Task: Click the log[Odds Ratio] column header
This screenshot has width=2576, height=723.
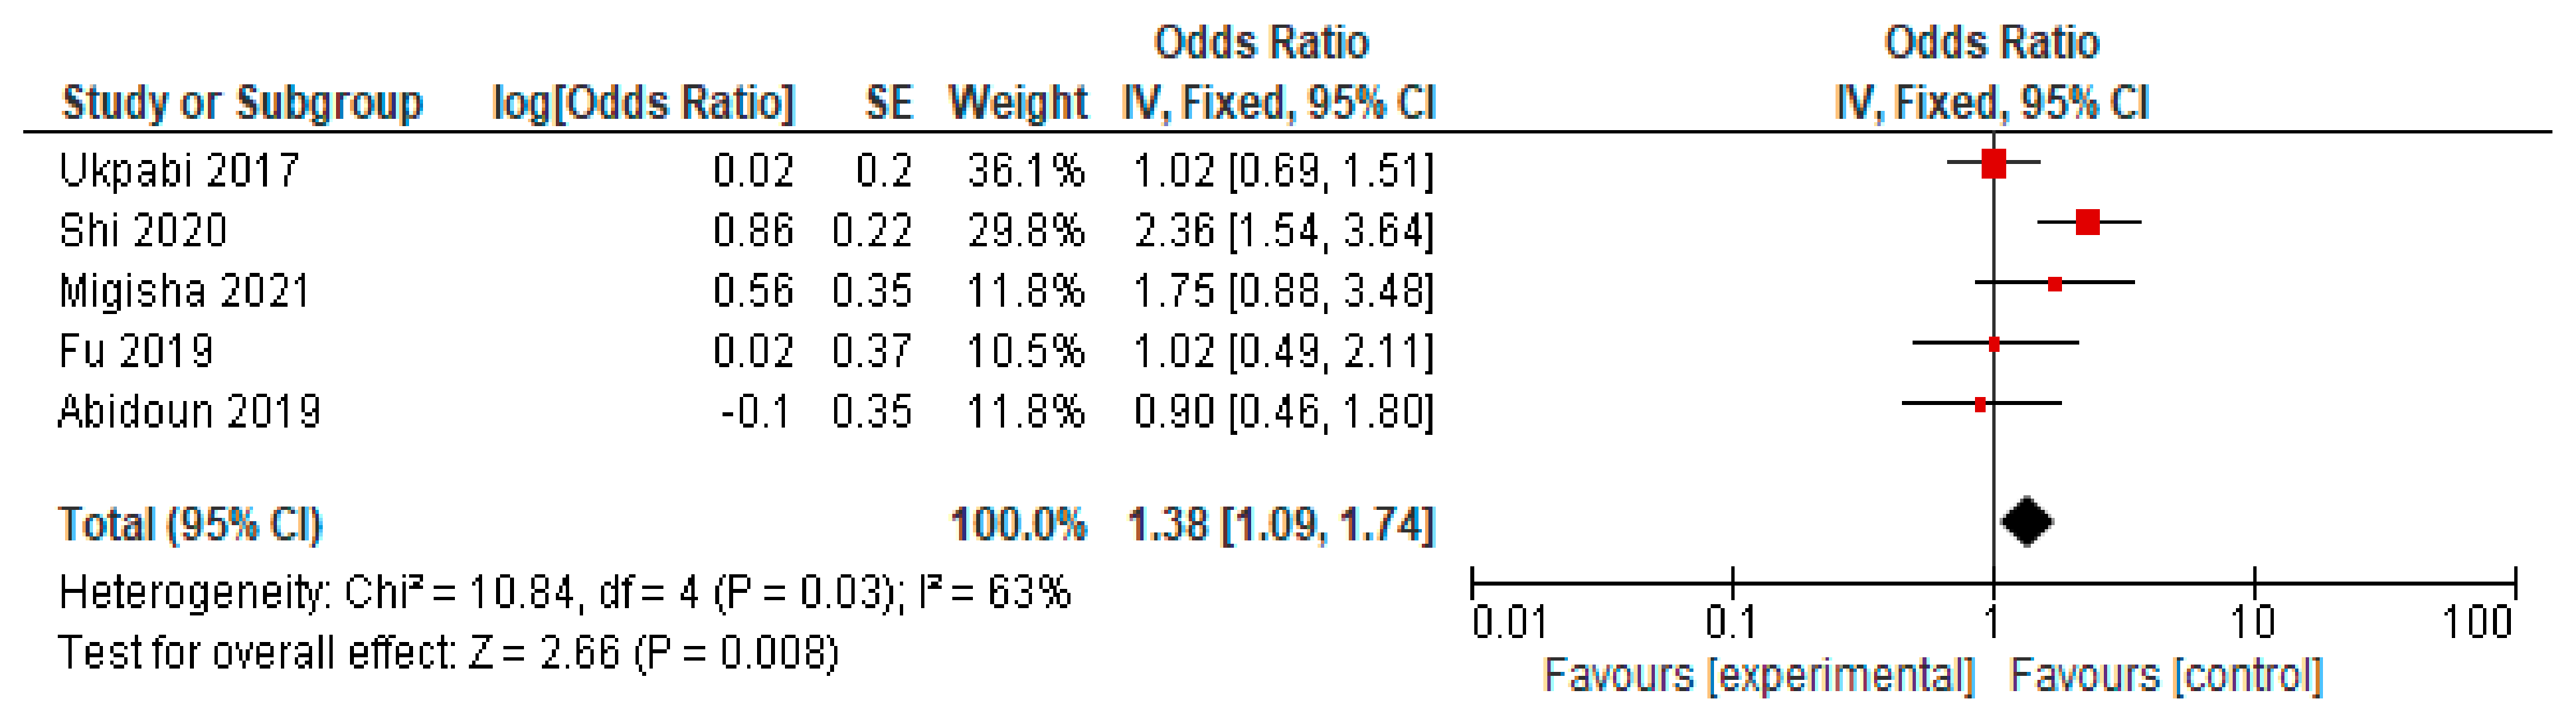Action: (644, 102)
